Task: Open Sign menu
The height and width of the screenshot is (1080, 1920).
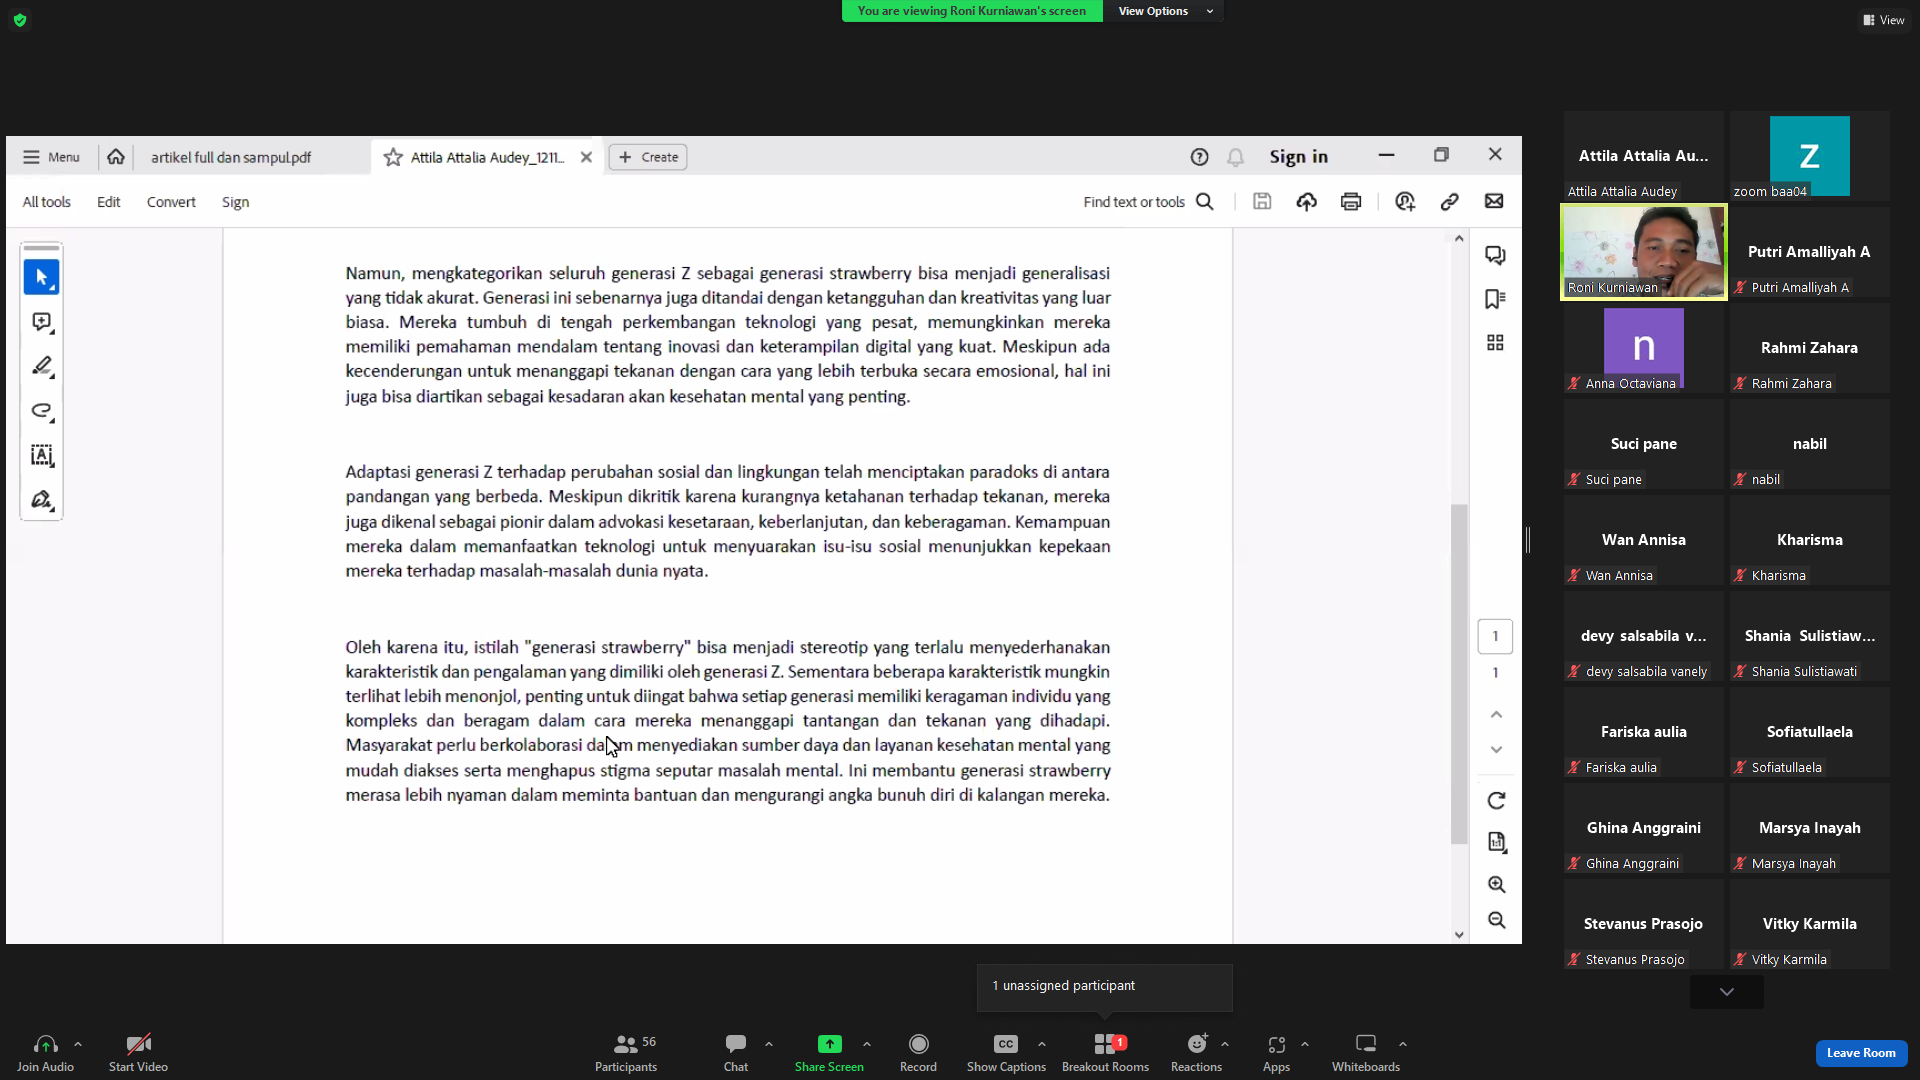Action: (235, 202)
